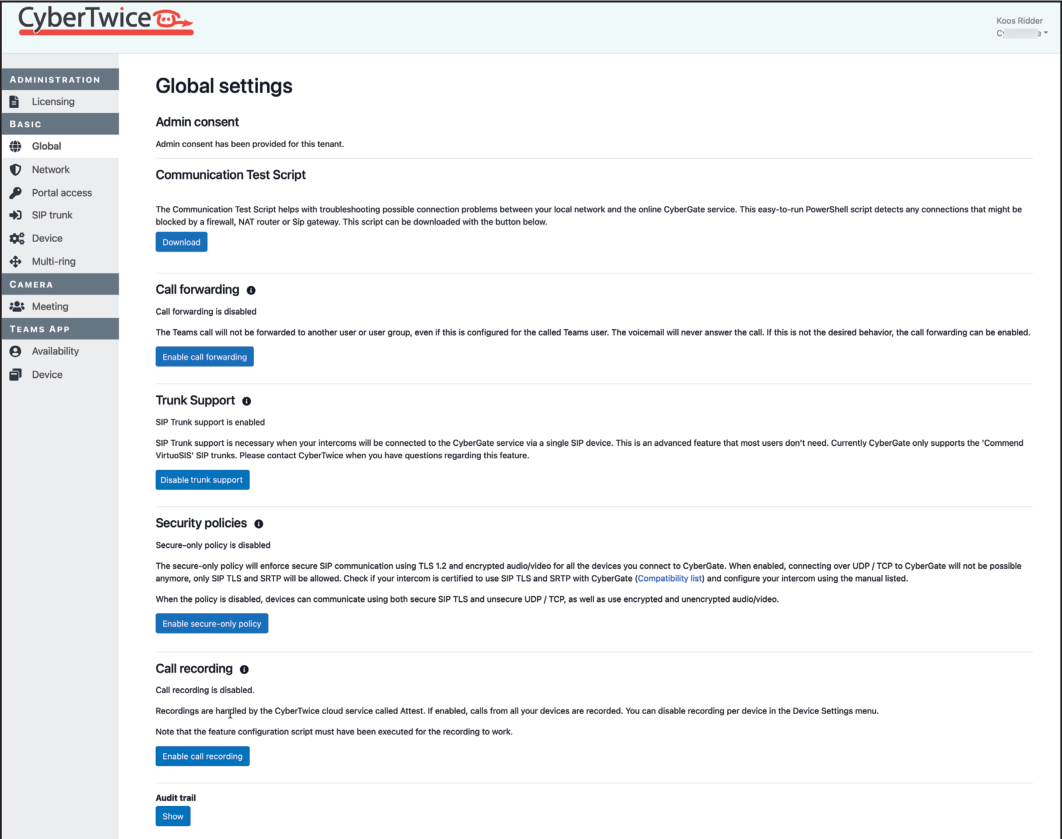Click the Portal access key icon
Viewport: 1062px width, 839px height.
click(x=16, y=192)
